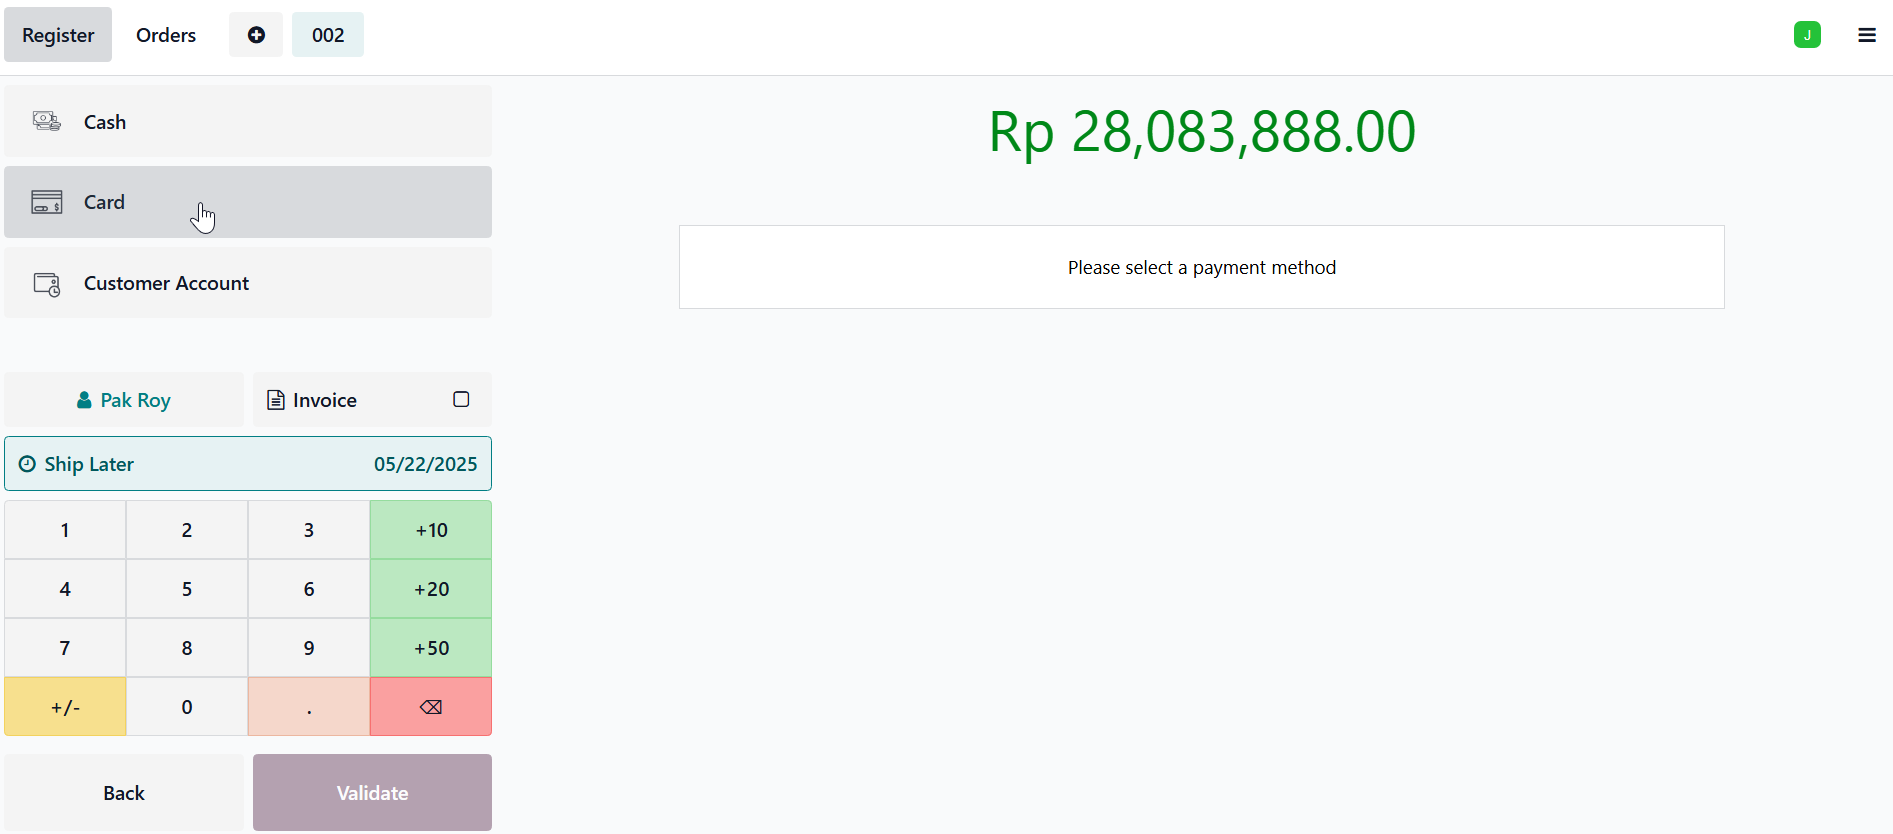Go Back to the previous screen
1893x834 pixels.
[x=124, y=793]
